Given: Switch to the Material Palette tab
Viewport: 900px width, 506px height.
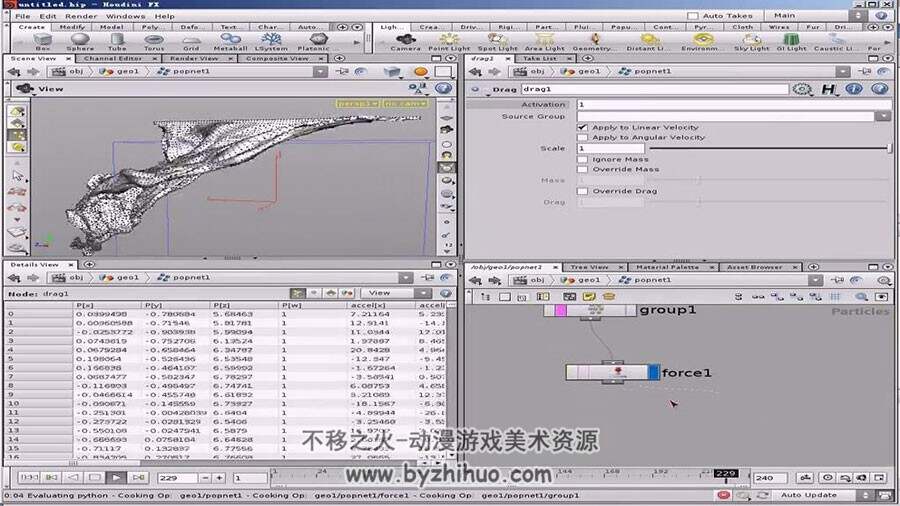Looking at the screenshot, I should 668,267.
